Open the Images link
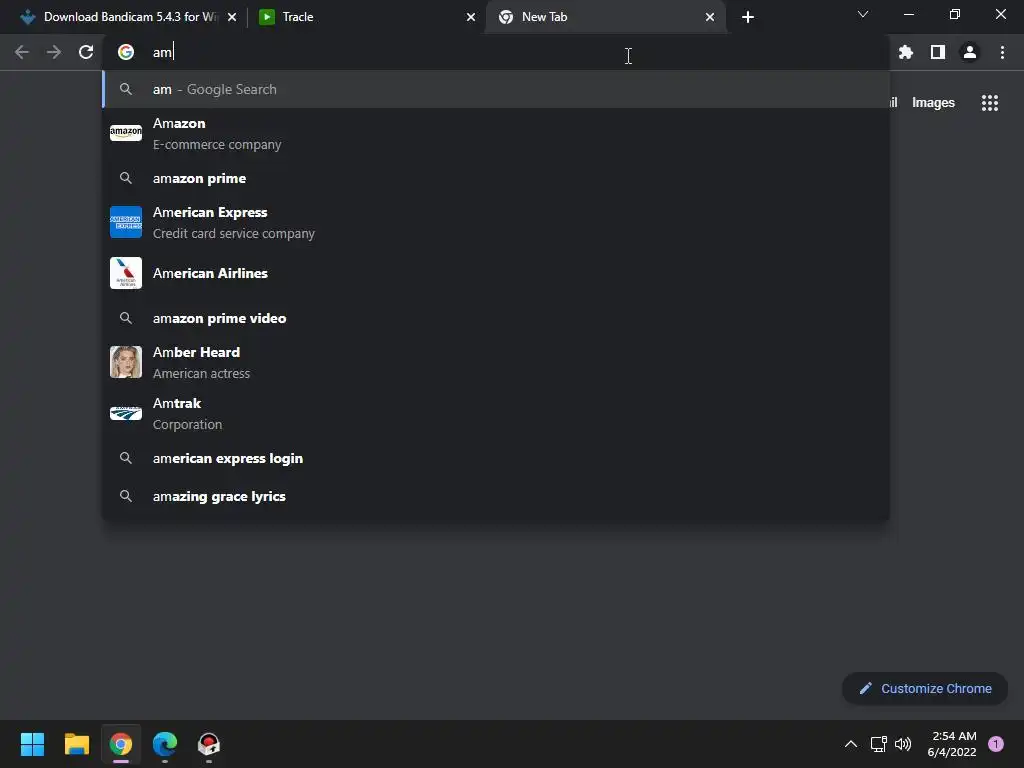Image resolution: width=1024 pixels, height=768 pixels. (x=933, y=103)
